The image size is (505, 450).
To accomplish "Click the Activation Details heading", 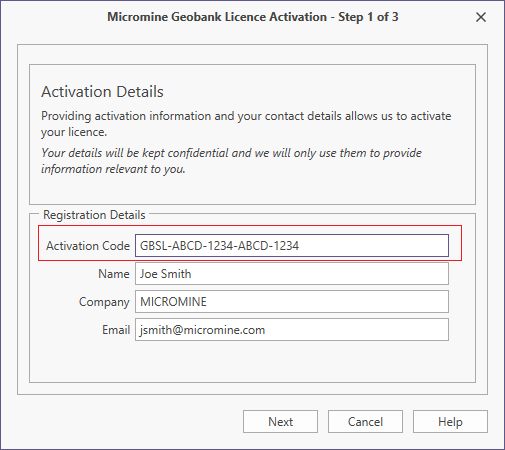I will tap(102, 92).
